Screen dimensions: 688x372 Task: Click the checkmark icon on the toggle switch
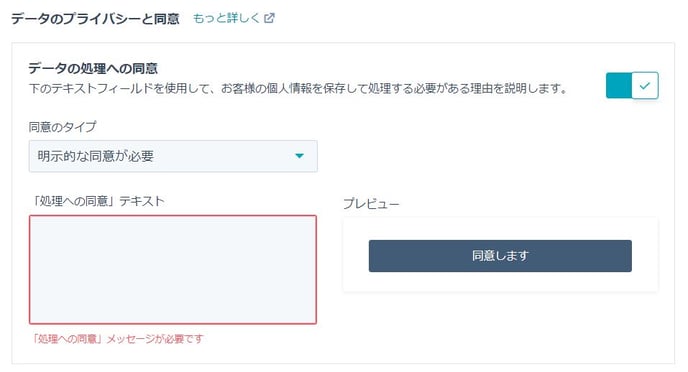pos(645,86)
